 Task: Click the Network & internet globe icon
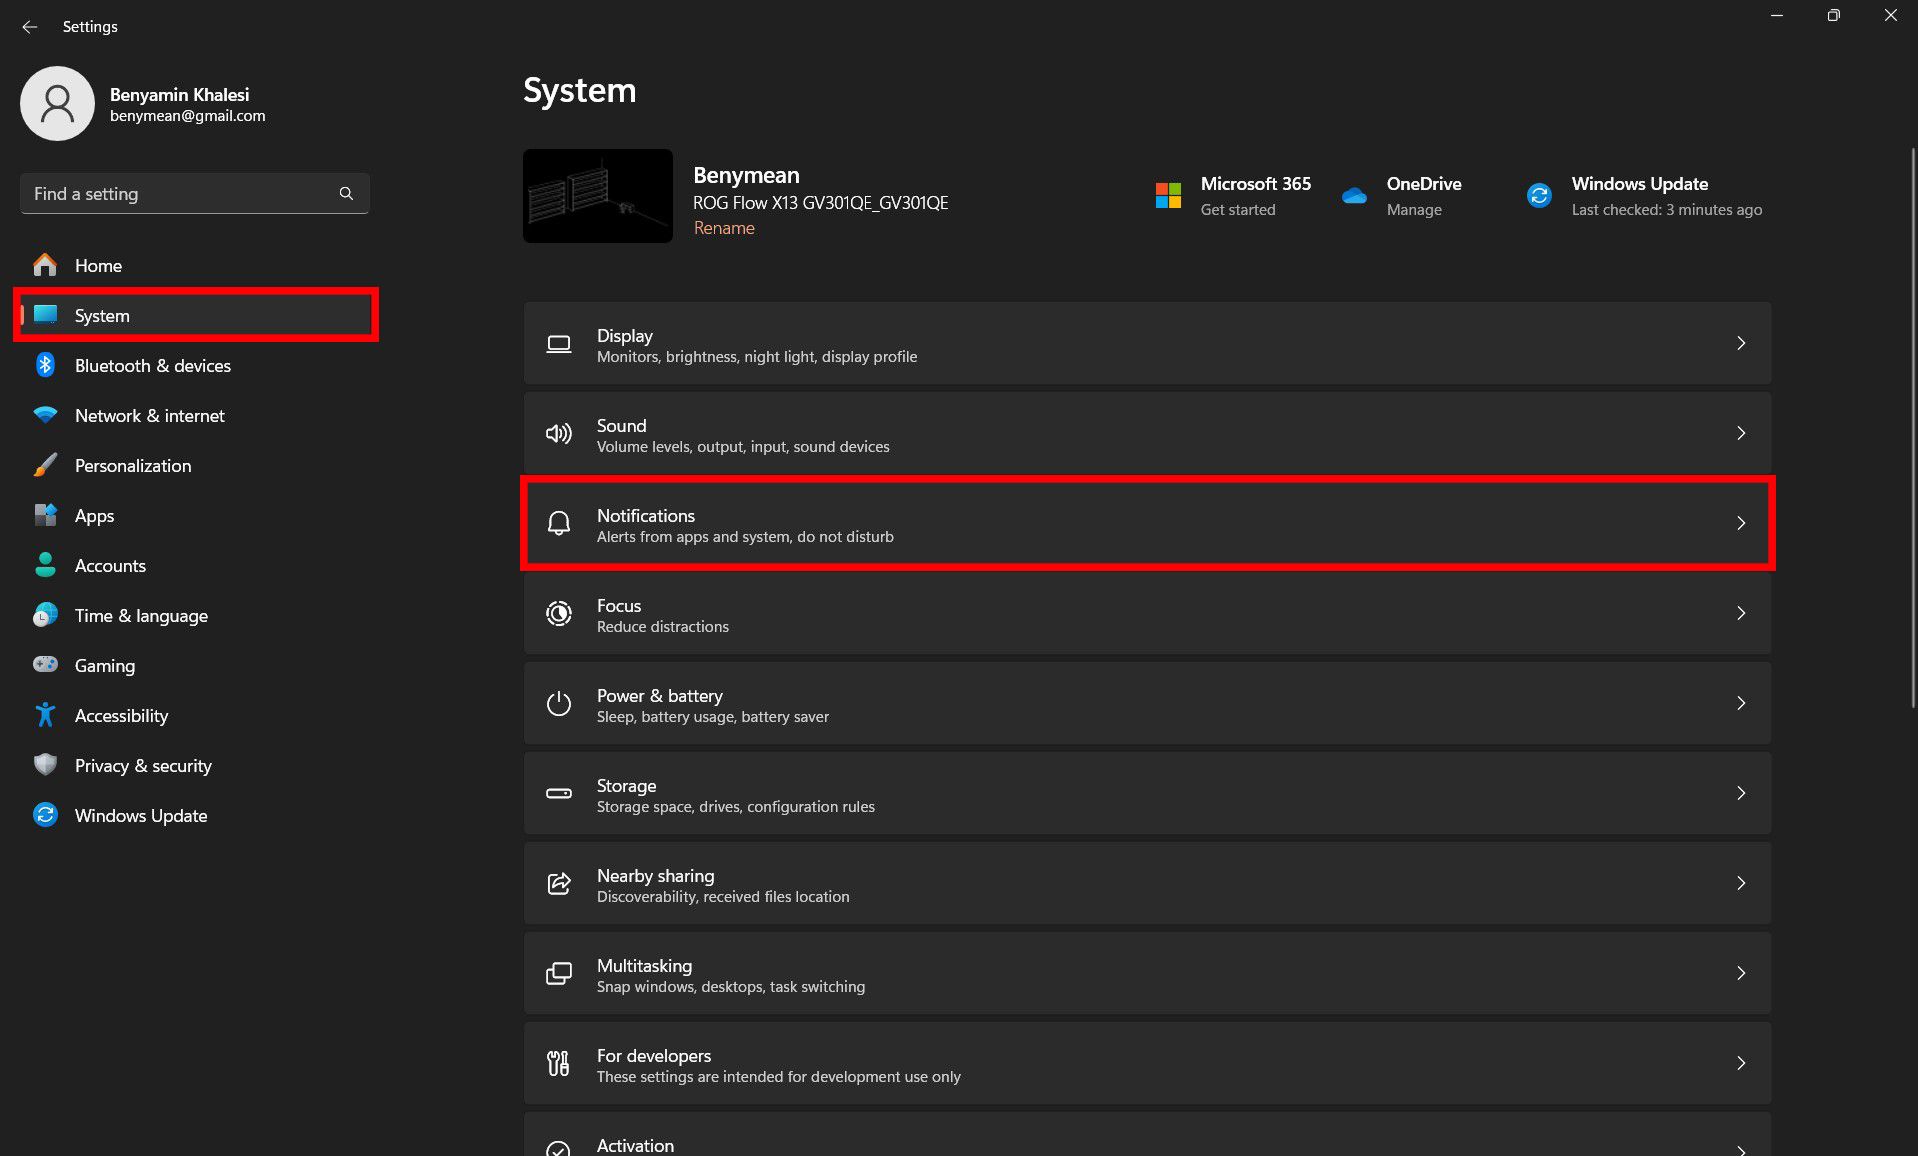coord(45,415)
